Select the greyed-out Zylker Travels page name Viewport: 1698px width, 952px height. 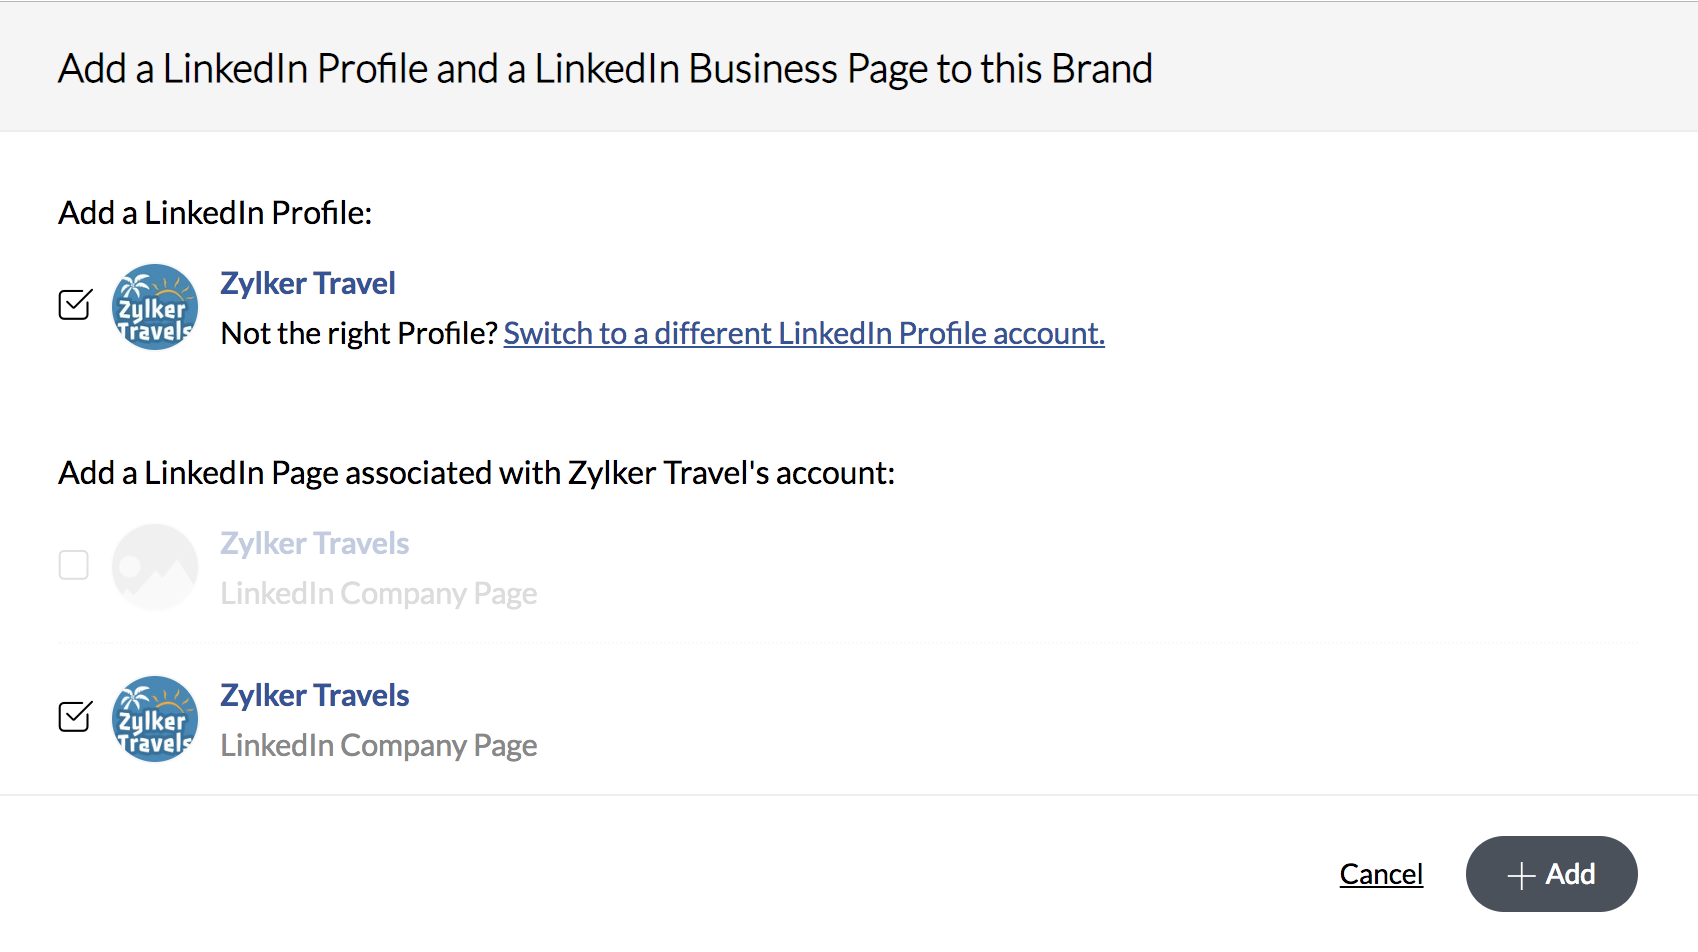click(x=314, y=543)
